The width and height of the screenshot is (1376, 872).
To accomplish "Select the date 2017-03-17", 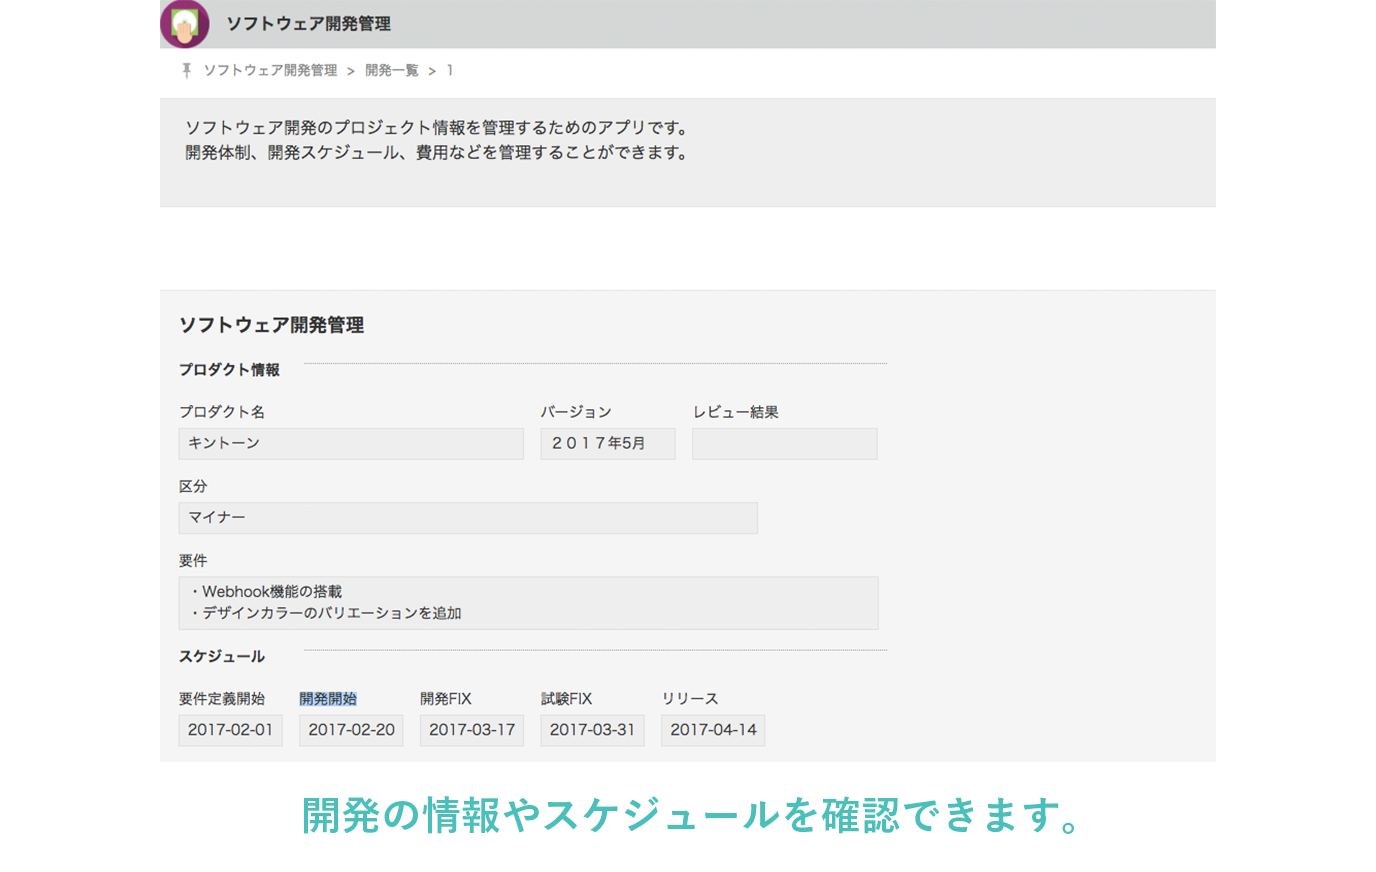I will tap(472, 730).
